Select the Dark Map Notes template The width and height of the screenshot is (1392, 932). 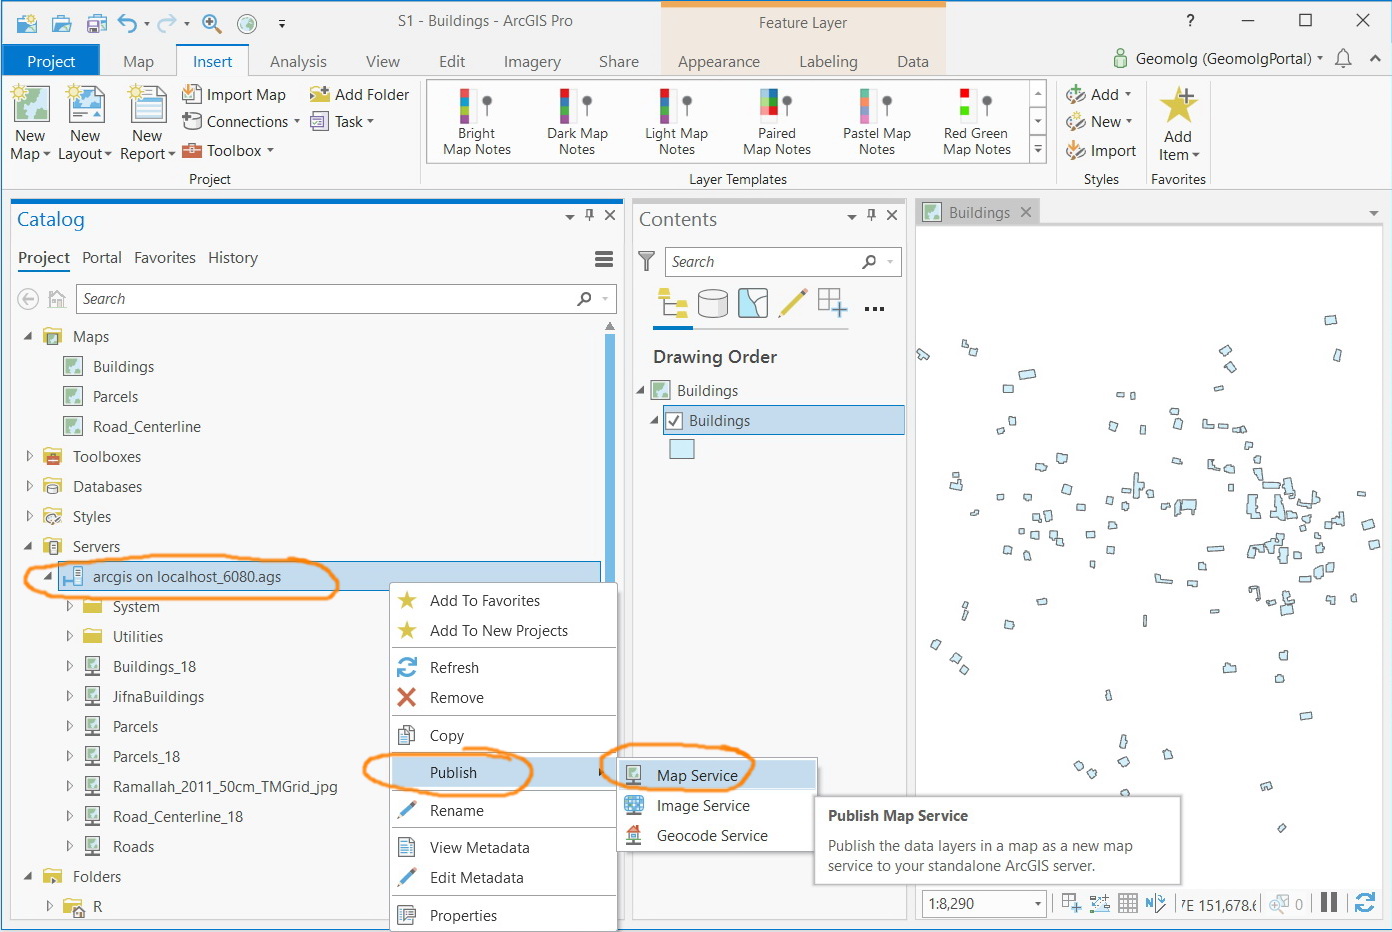coord(577,122)
